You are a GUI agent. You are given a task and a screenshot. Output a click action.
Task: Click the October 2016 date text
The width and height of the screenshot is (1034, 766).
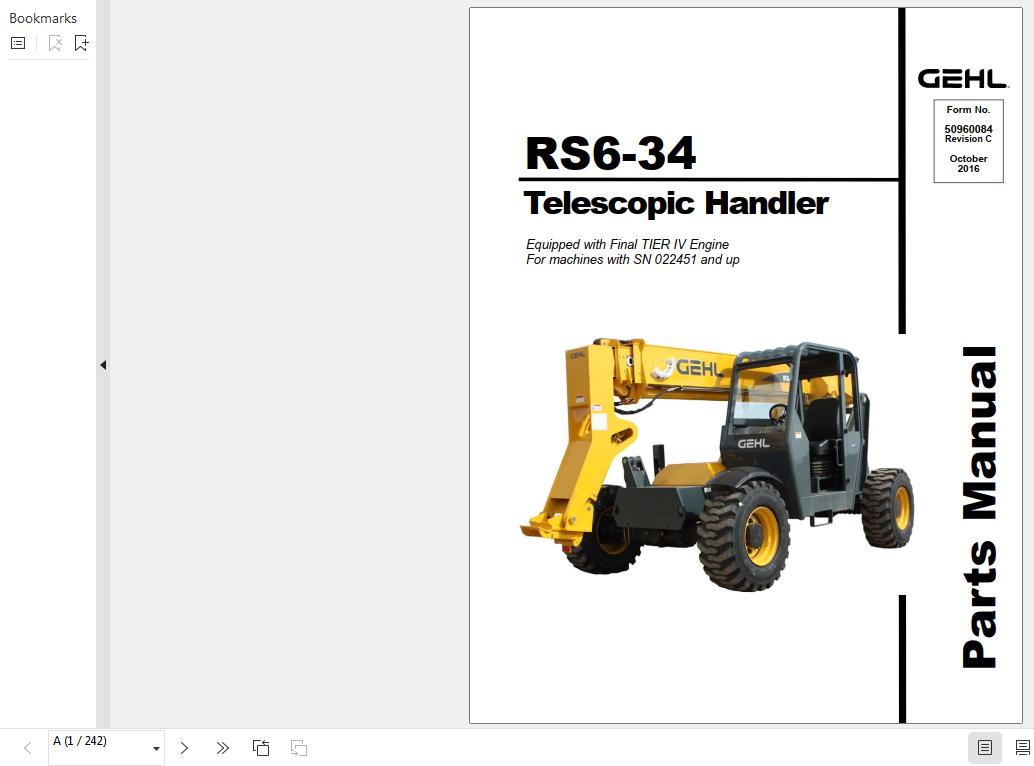pyautogui.click(x=968, y=163)
